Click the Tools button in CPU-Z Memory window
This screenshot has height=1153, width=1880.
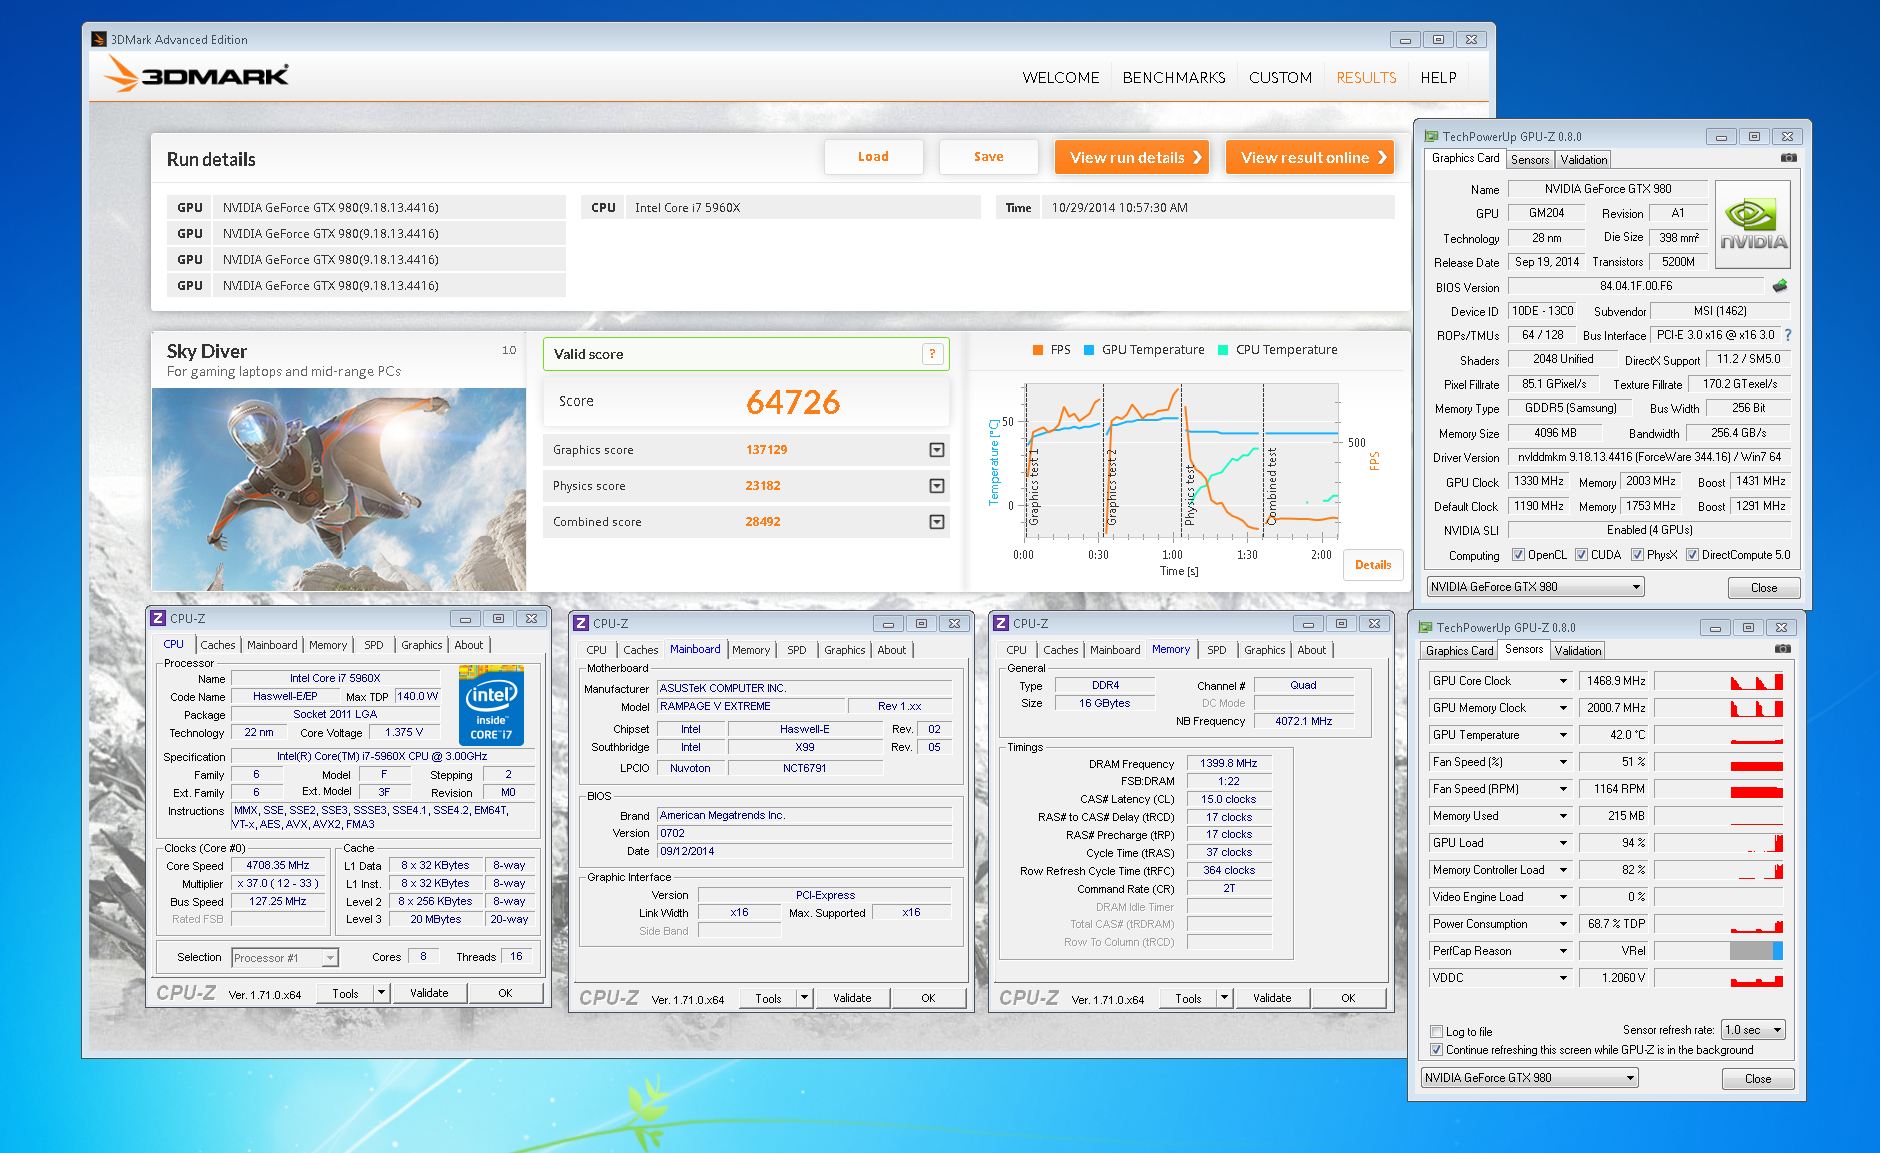click(1188, 998)
